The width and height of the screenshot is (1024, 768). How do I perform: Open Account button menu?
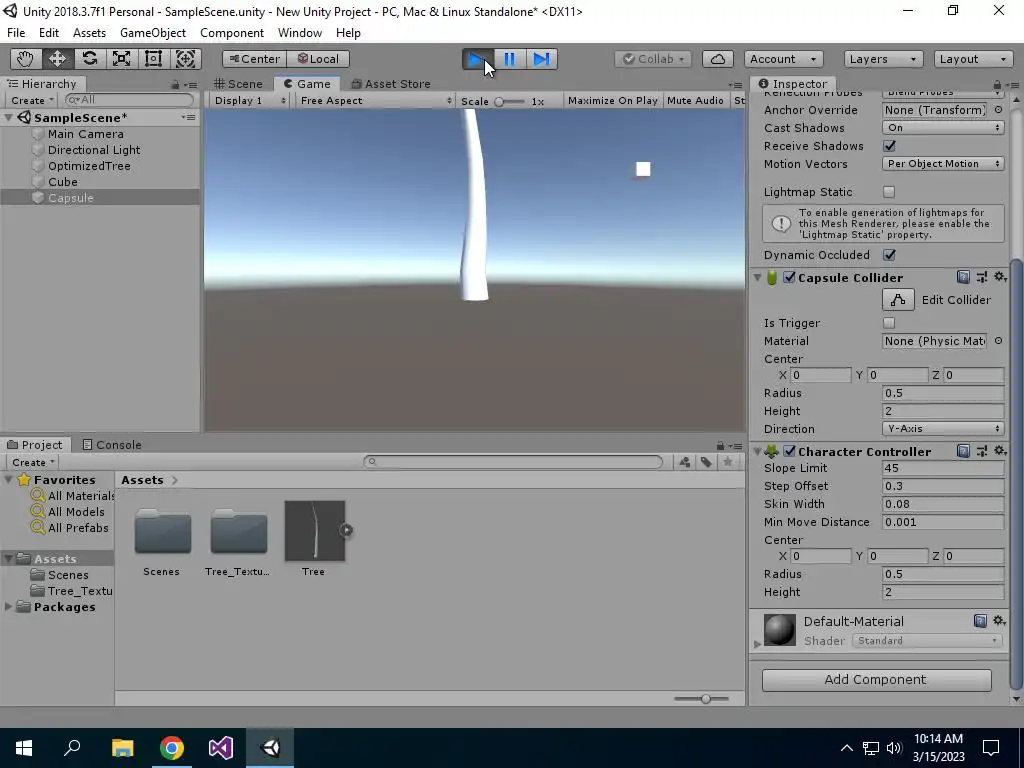[783, 59]
